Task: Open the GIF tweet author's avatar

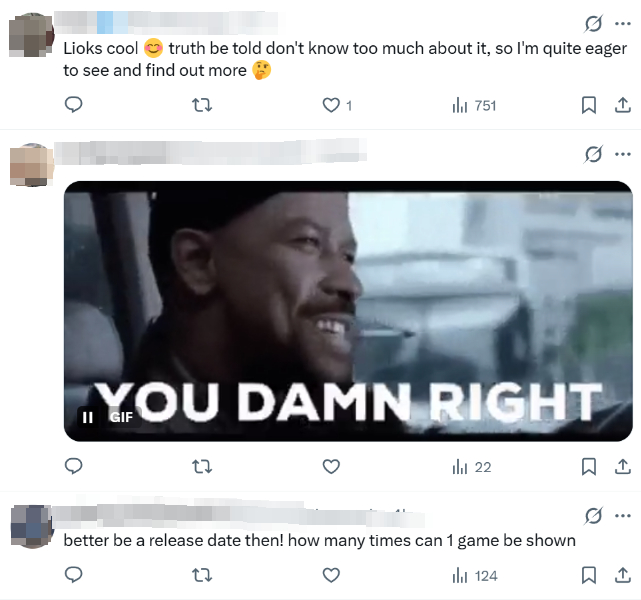Action: click(x=31, y=165)
